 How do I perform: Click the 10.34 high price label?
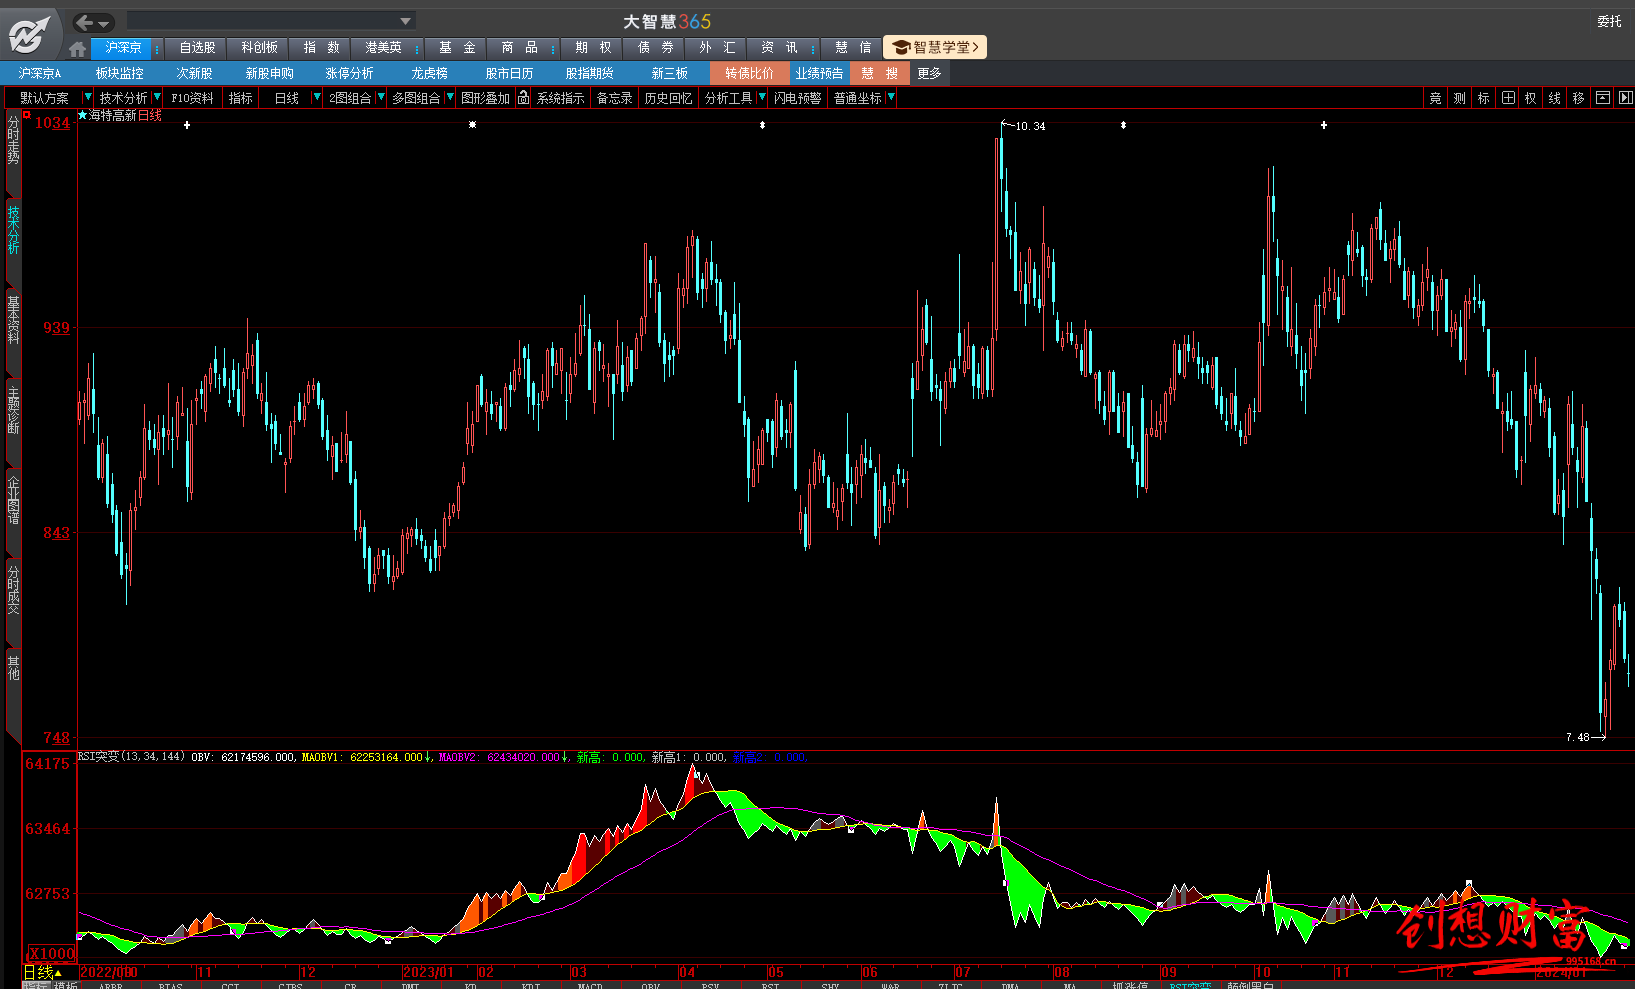pos(1030,126)
